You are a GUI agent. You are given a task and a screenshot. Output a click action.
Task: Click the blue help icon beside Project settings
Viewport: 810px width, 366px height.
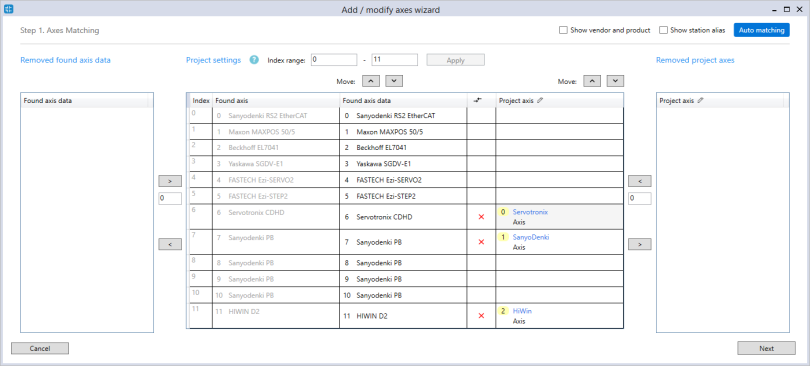click(254, 60)
